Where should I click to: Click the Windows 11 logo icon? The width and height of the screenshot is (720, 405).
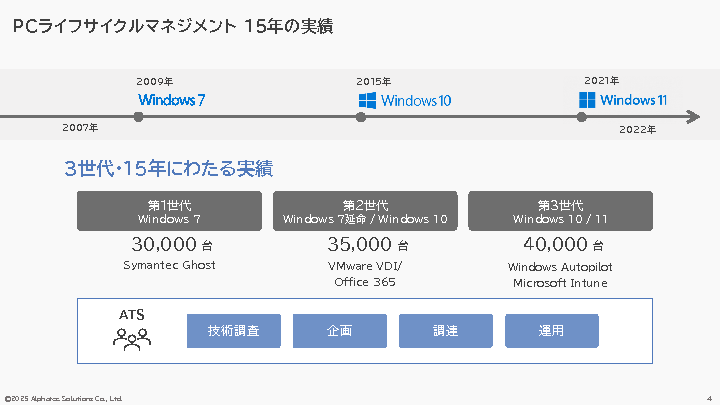click(587, 100)
